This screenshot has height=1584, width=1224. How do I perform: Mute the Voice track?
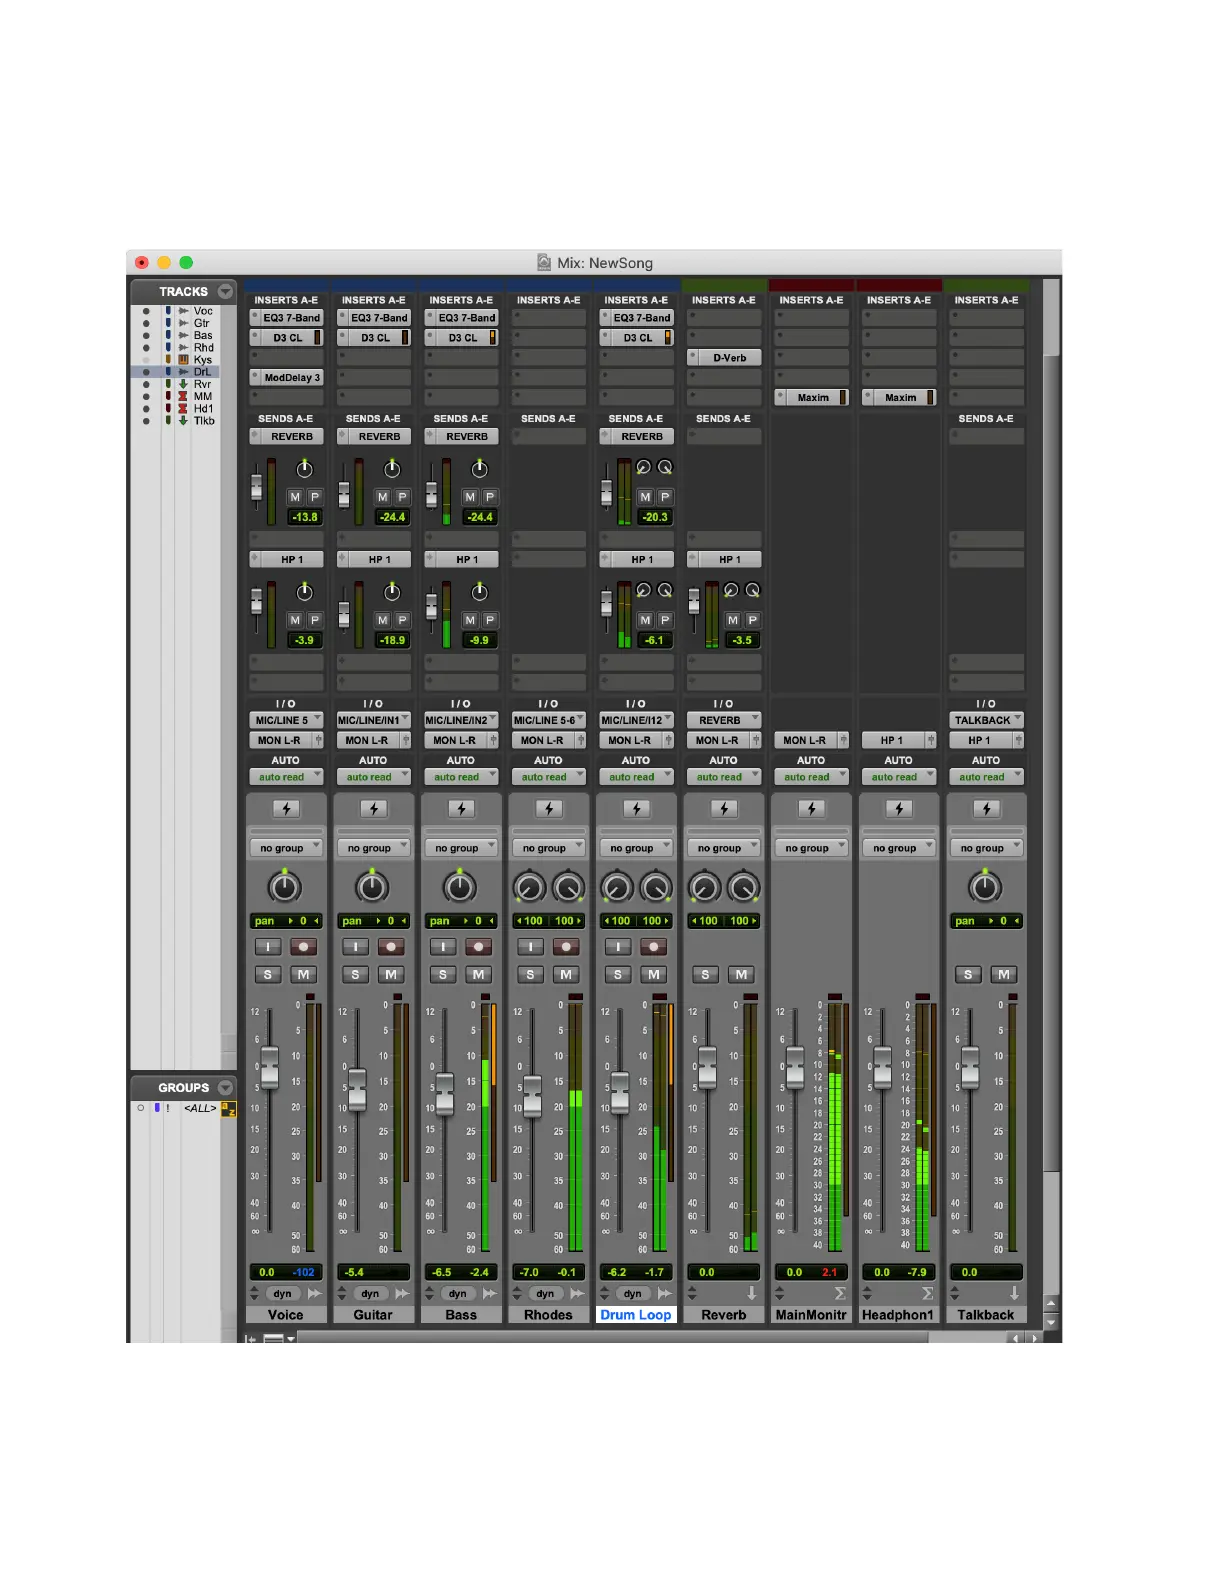tap(303, 974)
